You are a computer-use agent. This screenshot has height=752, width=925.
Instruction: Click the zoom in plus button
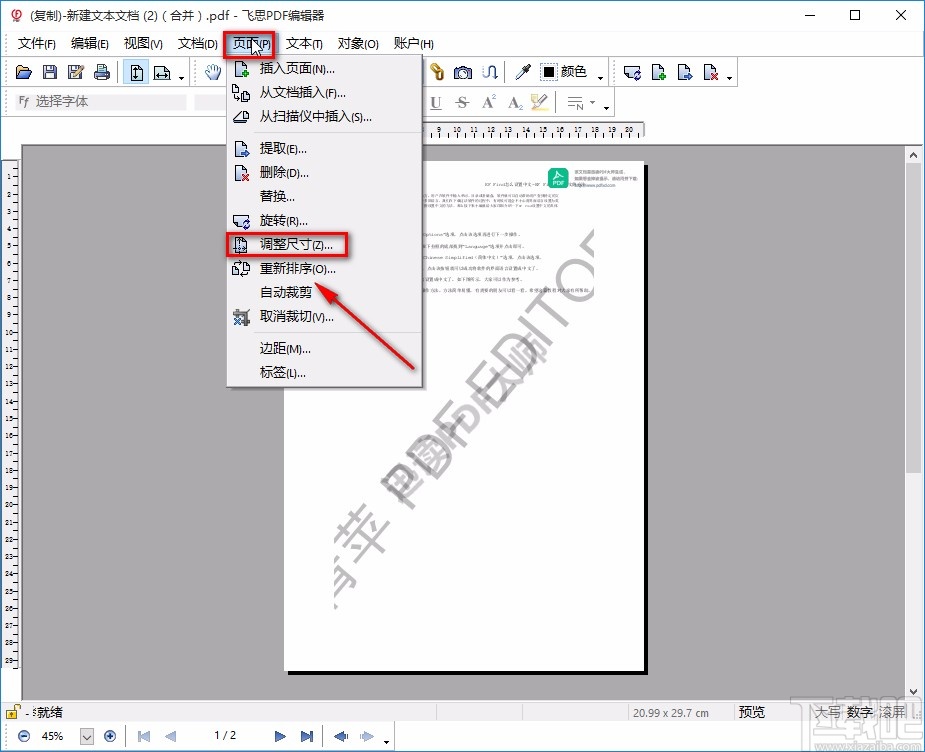tap(110, 736)
